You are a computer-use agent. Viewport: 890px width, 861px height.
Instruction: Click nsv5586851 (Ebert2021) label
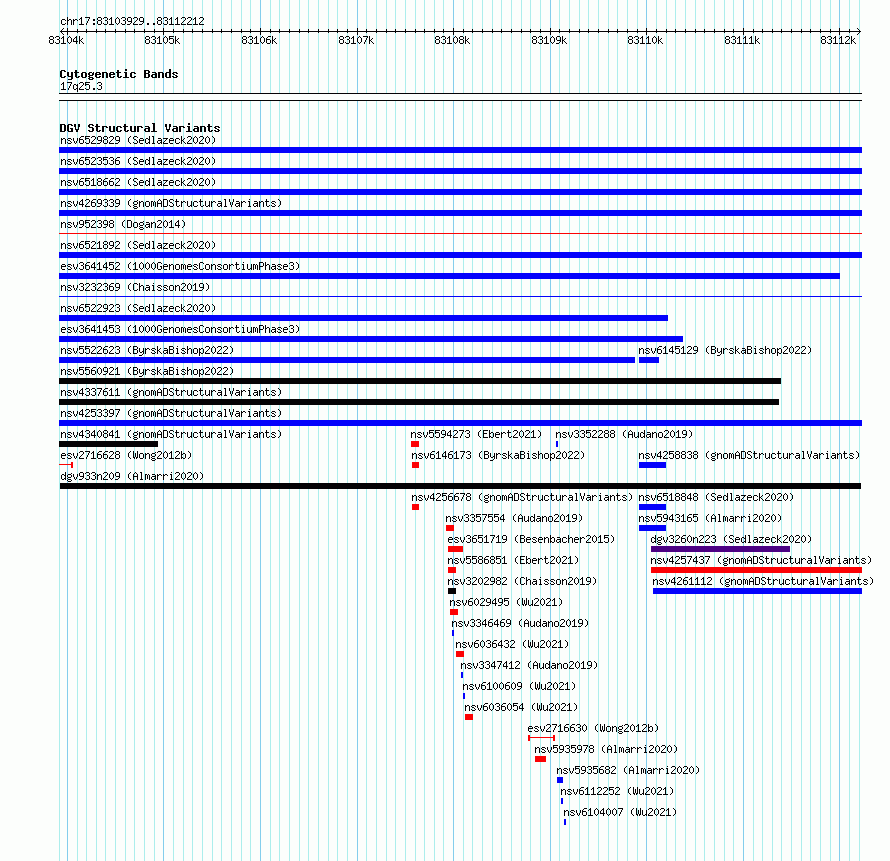513,560
